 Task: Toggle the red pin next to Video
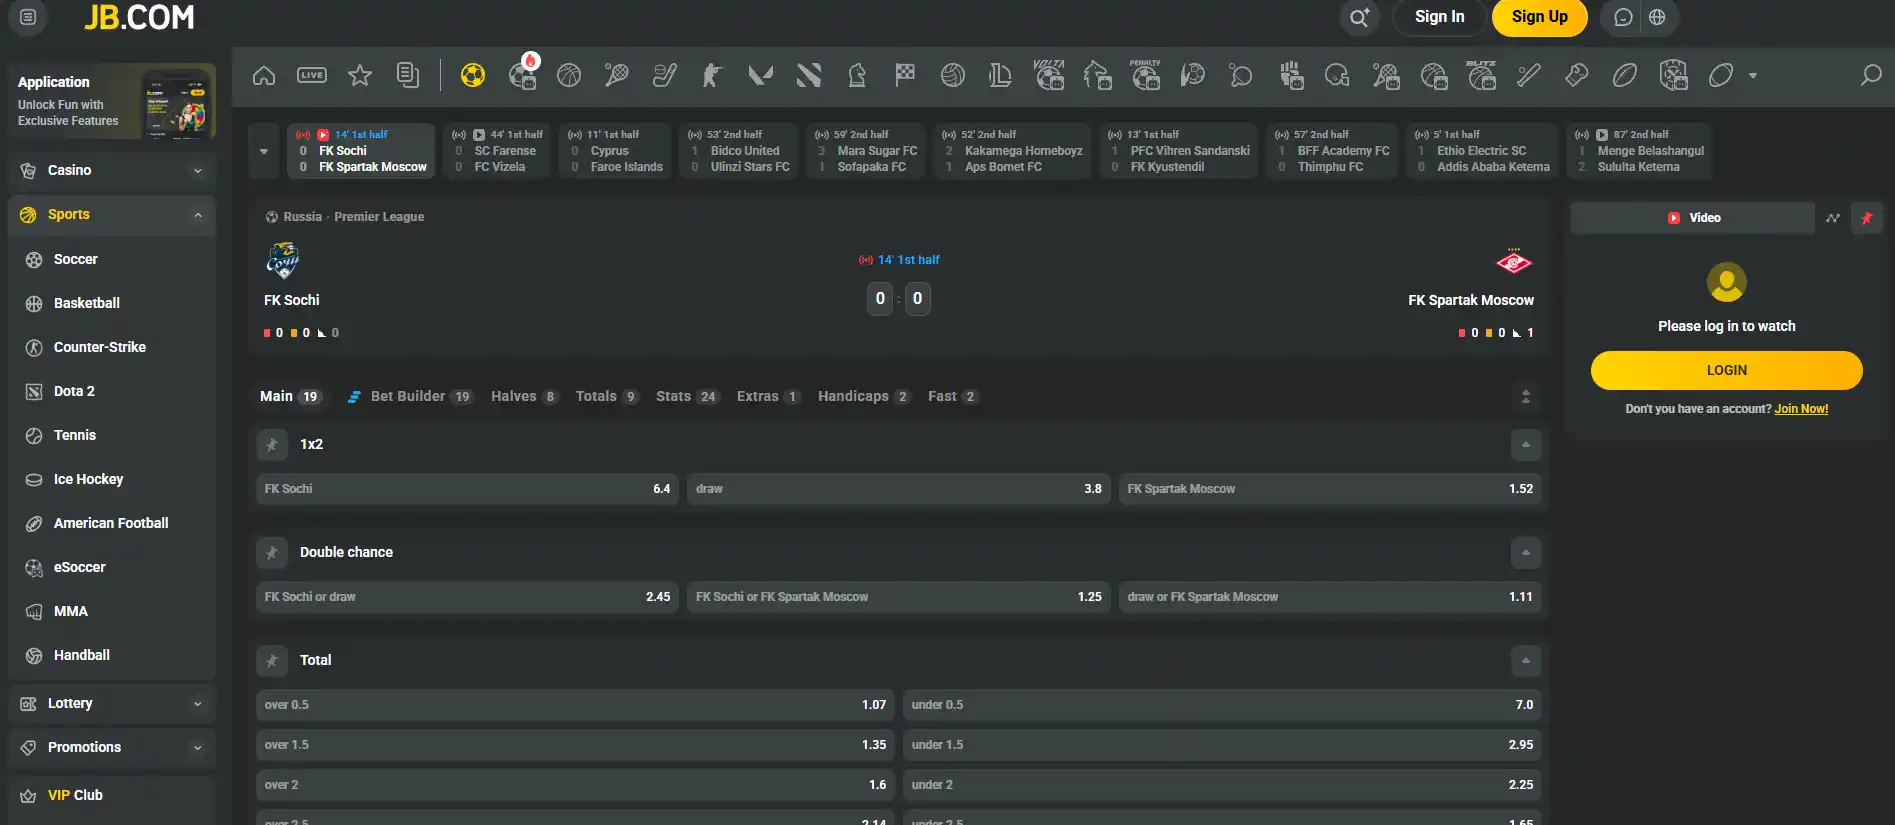pos(1866,218)
